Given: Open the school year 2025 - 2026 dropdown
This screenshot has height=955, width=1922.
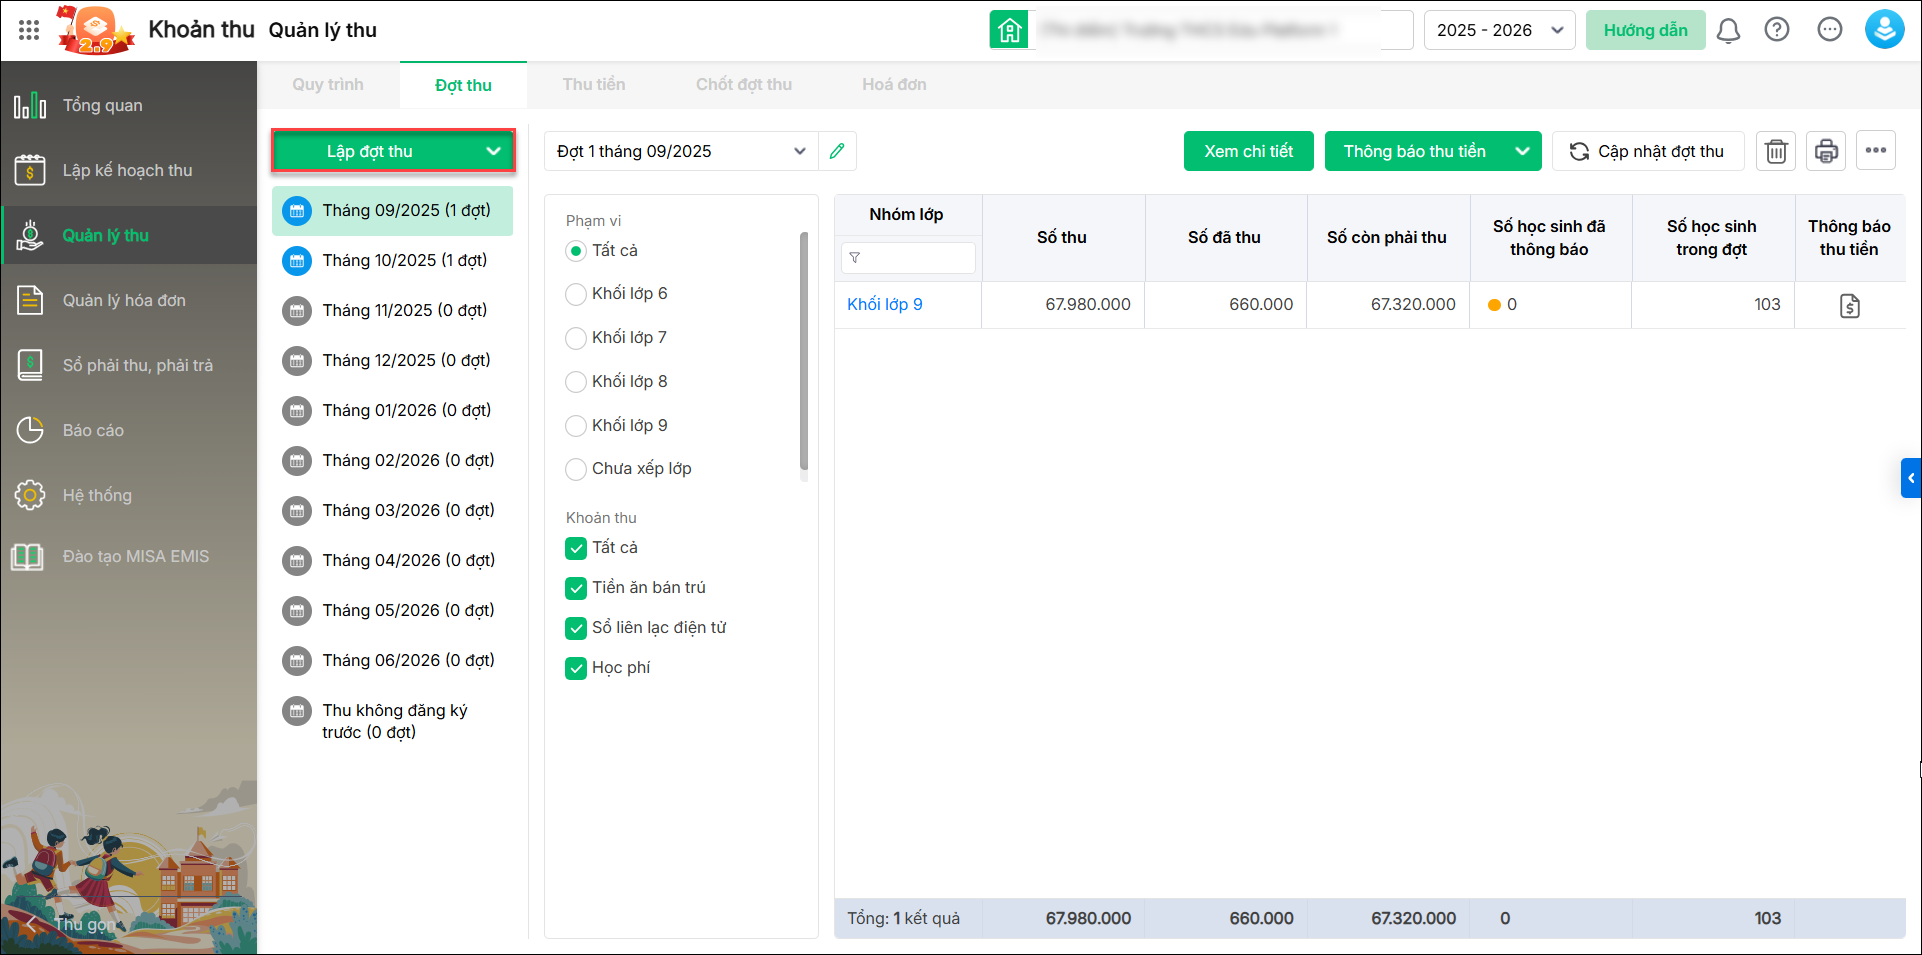Looking at the screenshot, I should pyautogui.click(x=1499, y=30).
